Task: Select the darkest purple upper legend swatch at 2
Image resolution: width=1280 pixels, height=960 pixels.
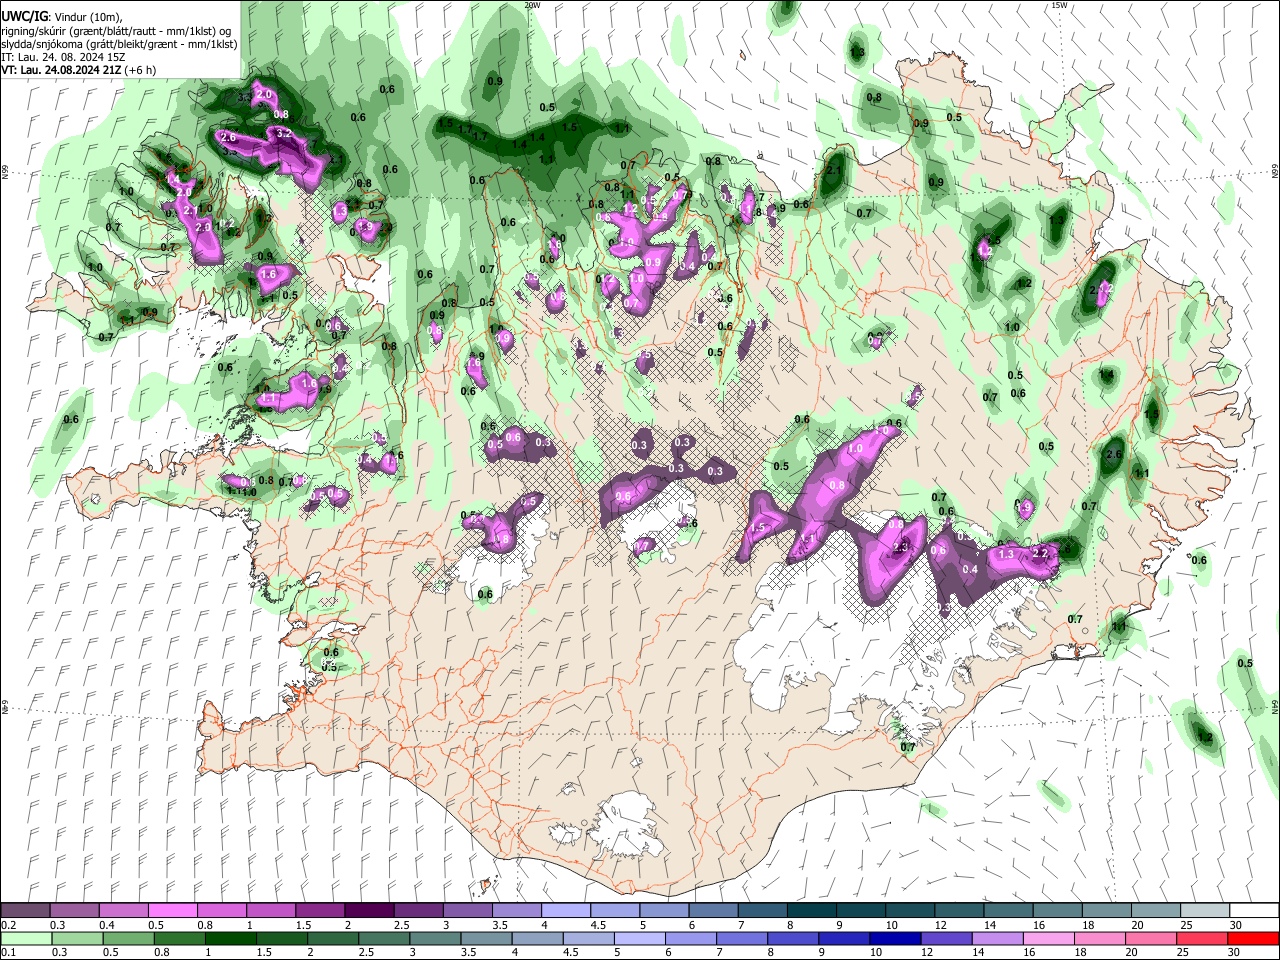Action: [x=369, y=911]
